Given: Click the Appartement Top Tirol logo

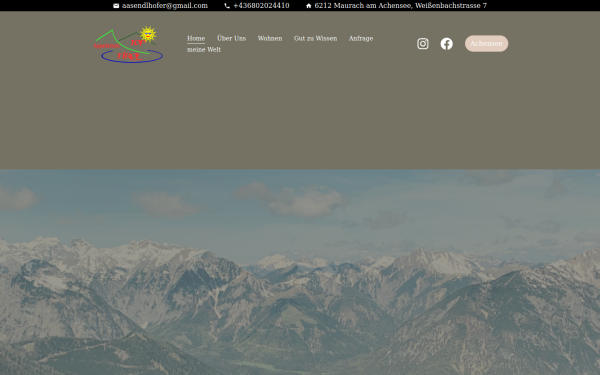Looking at the screenshot, I should pos(129,44).
